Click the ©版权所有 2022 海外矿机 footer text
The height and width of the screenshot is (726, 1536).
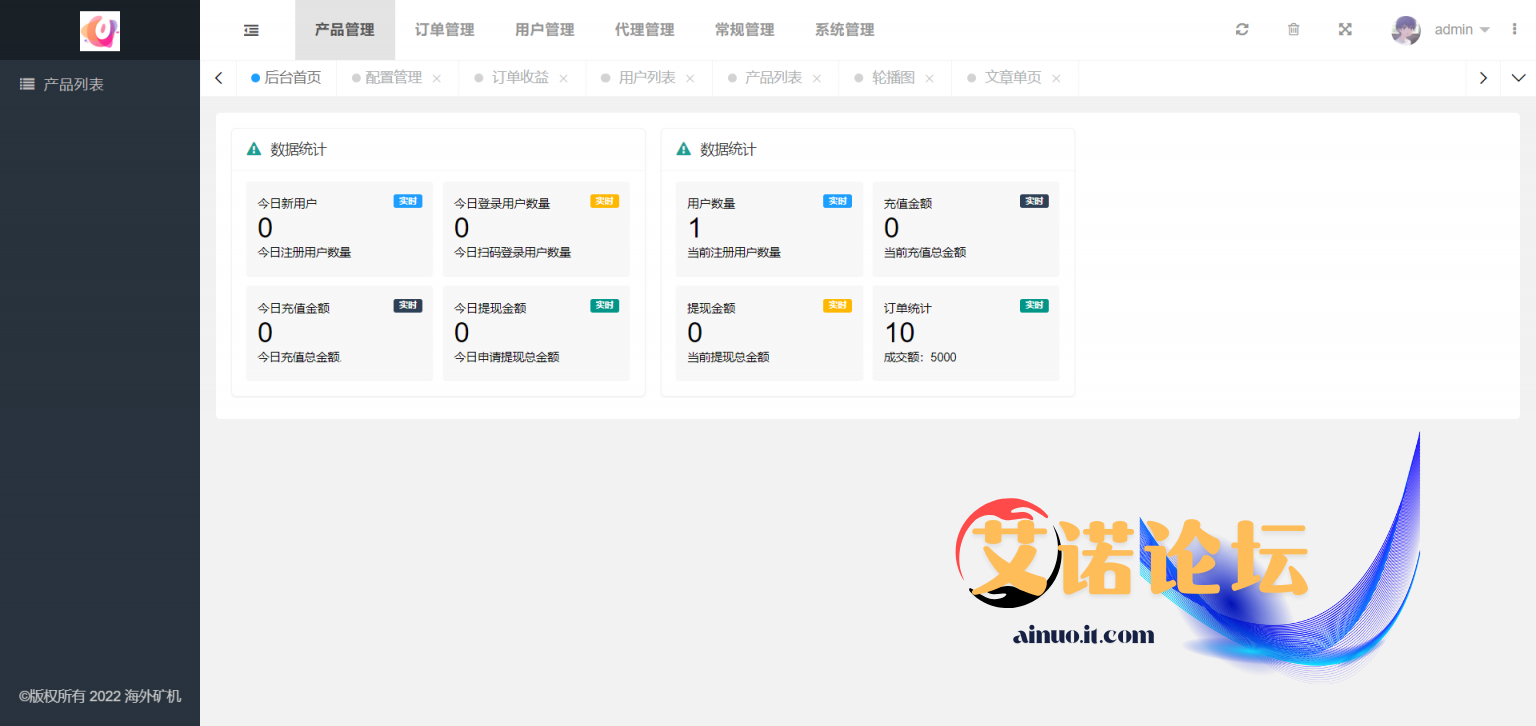point(100,697)
